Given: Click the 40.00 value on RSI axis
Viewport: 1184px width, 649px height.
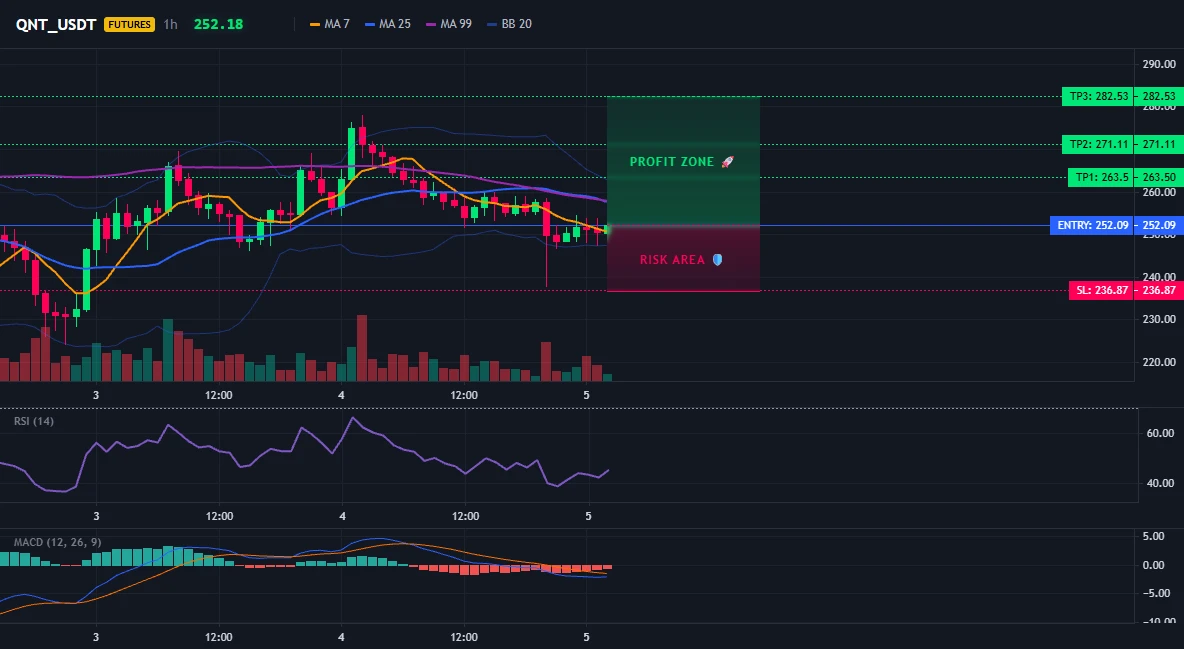Looking at the screenshot, I should point(1161,484).
